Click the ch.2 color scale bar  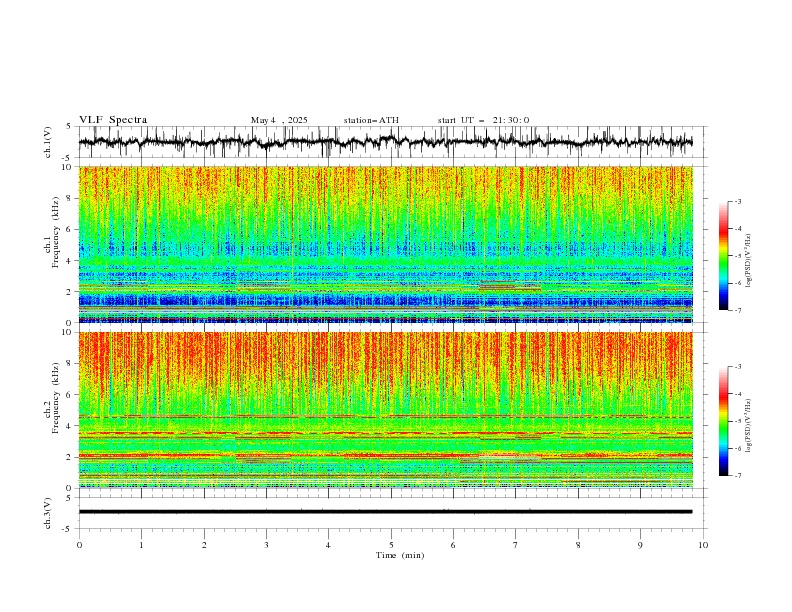point(723,421)
